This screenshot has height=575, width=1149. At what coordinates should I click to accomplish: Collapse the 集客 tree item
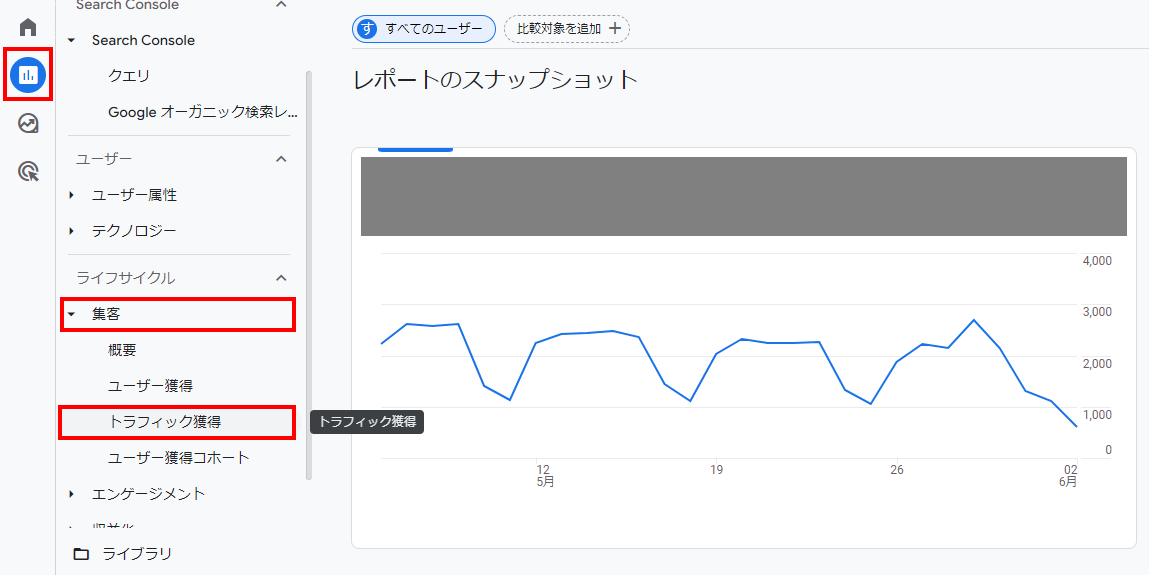tap(72, 314)
